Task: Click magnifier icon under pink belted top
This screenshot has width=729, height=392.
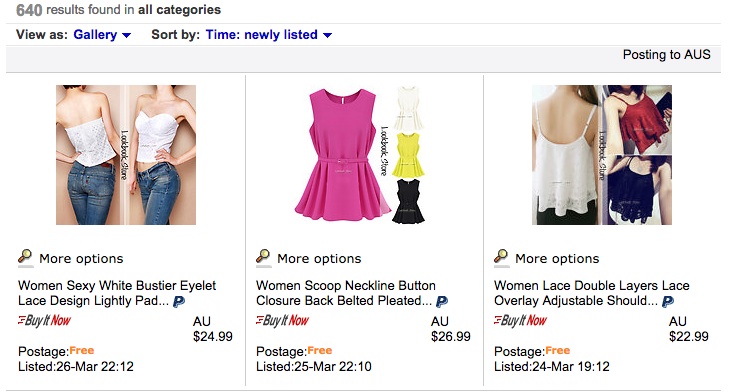Action: (x=263, y=257)
